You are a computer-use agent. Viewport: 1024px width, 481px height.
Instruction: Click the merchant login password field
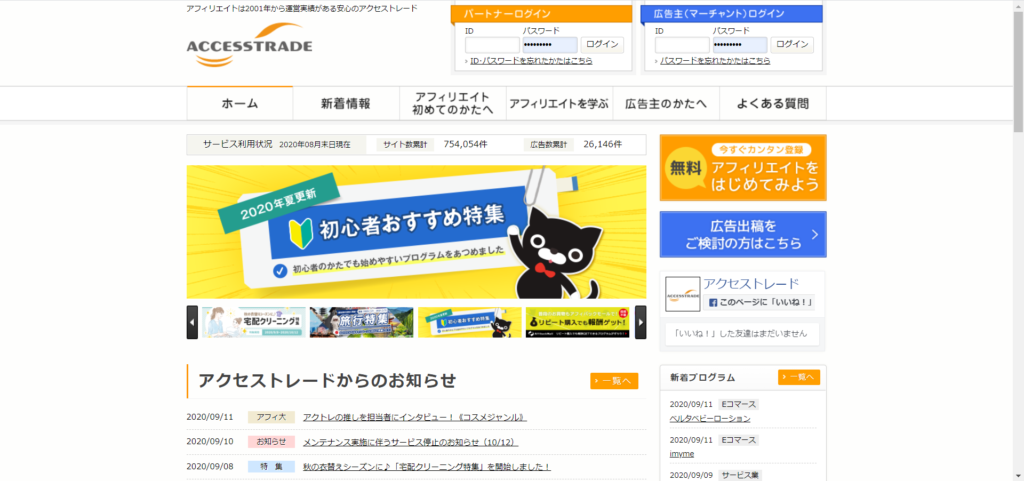(x=740, y=45)
